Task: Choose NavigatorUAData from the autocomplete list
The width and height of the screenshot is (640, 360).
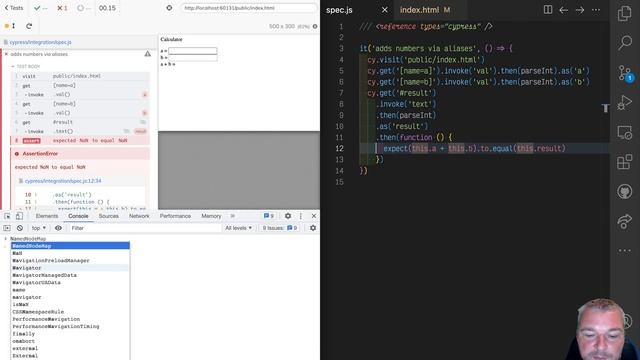Action: [x=70, y=282]
